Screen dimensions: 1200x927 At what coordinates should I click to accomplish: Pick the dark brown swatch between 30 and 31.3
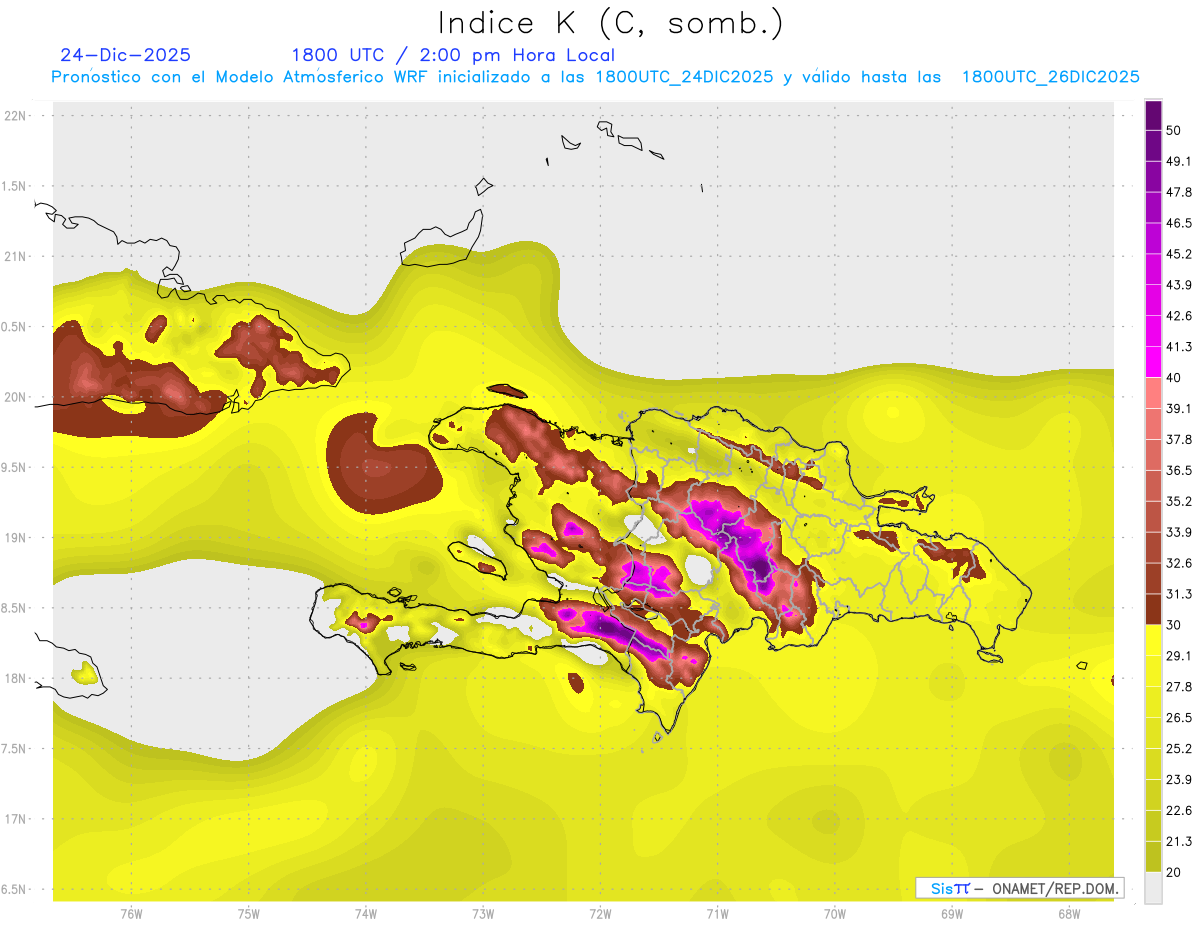click(x=1154, y=609)
